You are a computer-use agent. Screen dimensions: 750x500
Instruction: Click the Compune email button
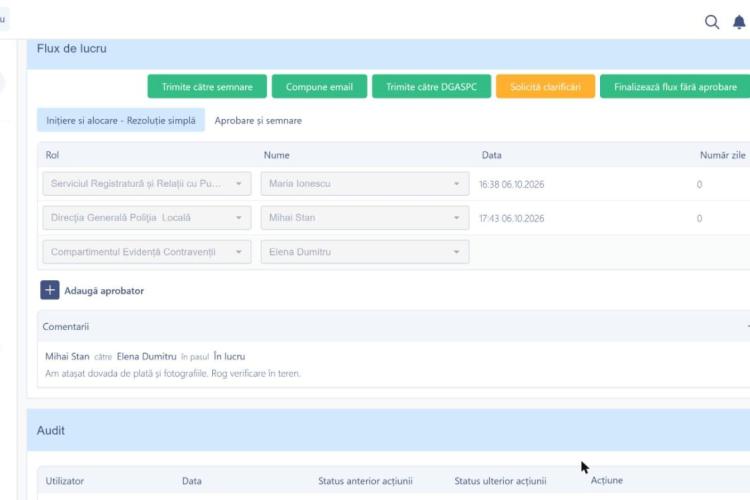coord(320,87)
